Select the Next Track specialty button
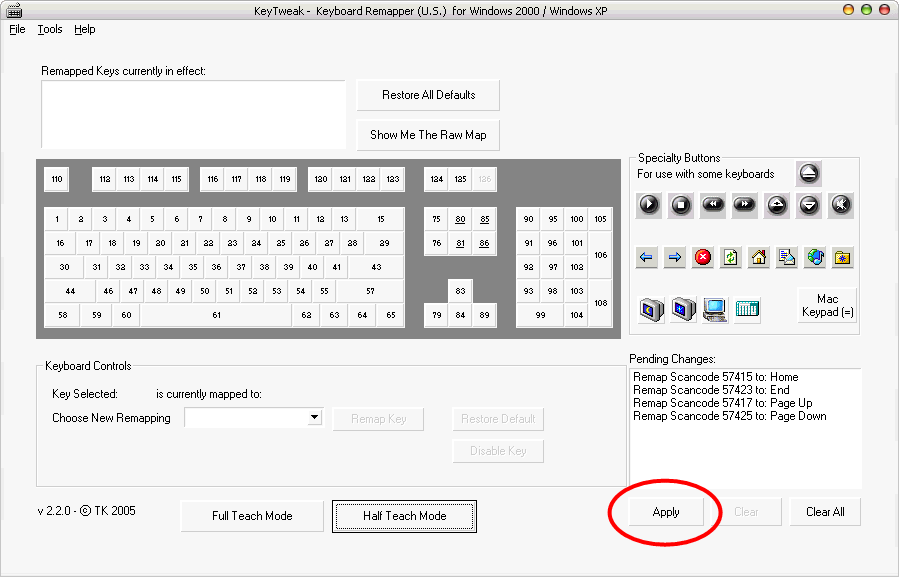The image size is (899, 577). (x=744, y=205)
